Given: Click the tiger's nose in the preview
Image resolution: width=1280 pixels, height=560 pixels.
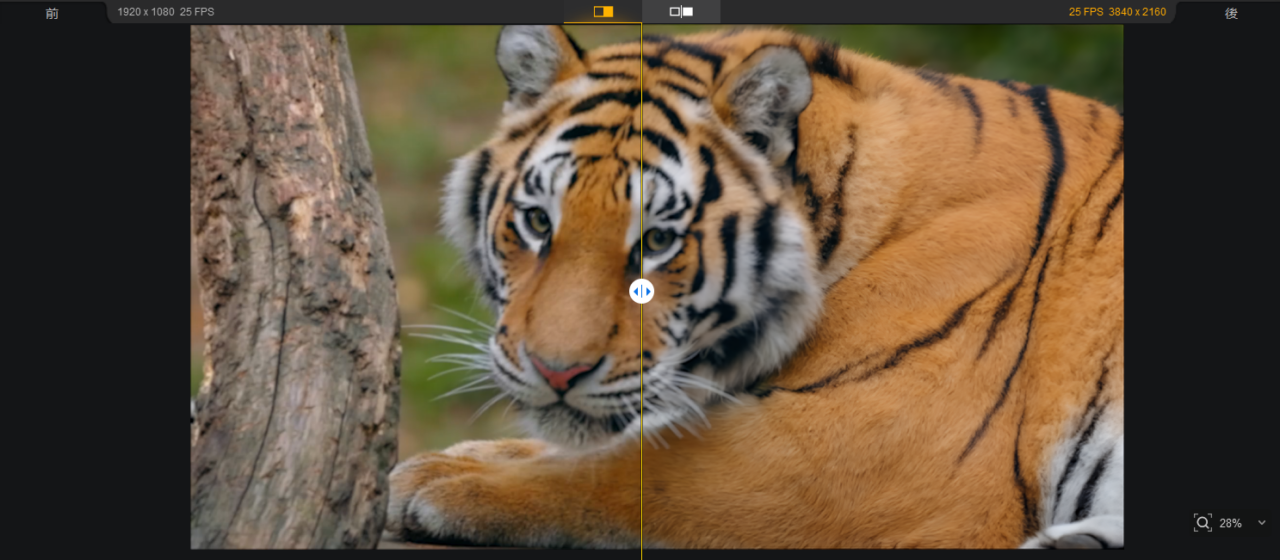Looking at the screenshot, I should [x=562, y=375].
